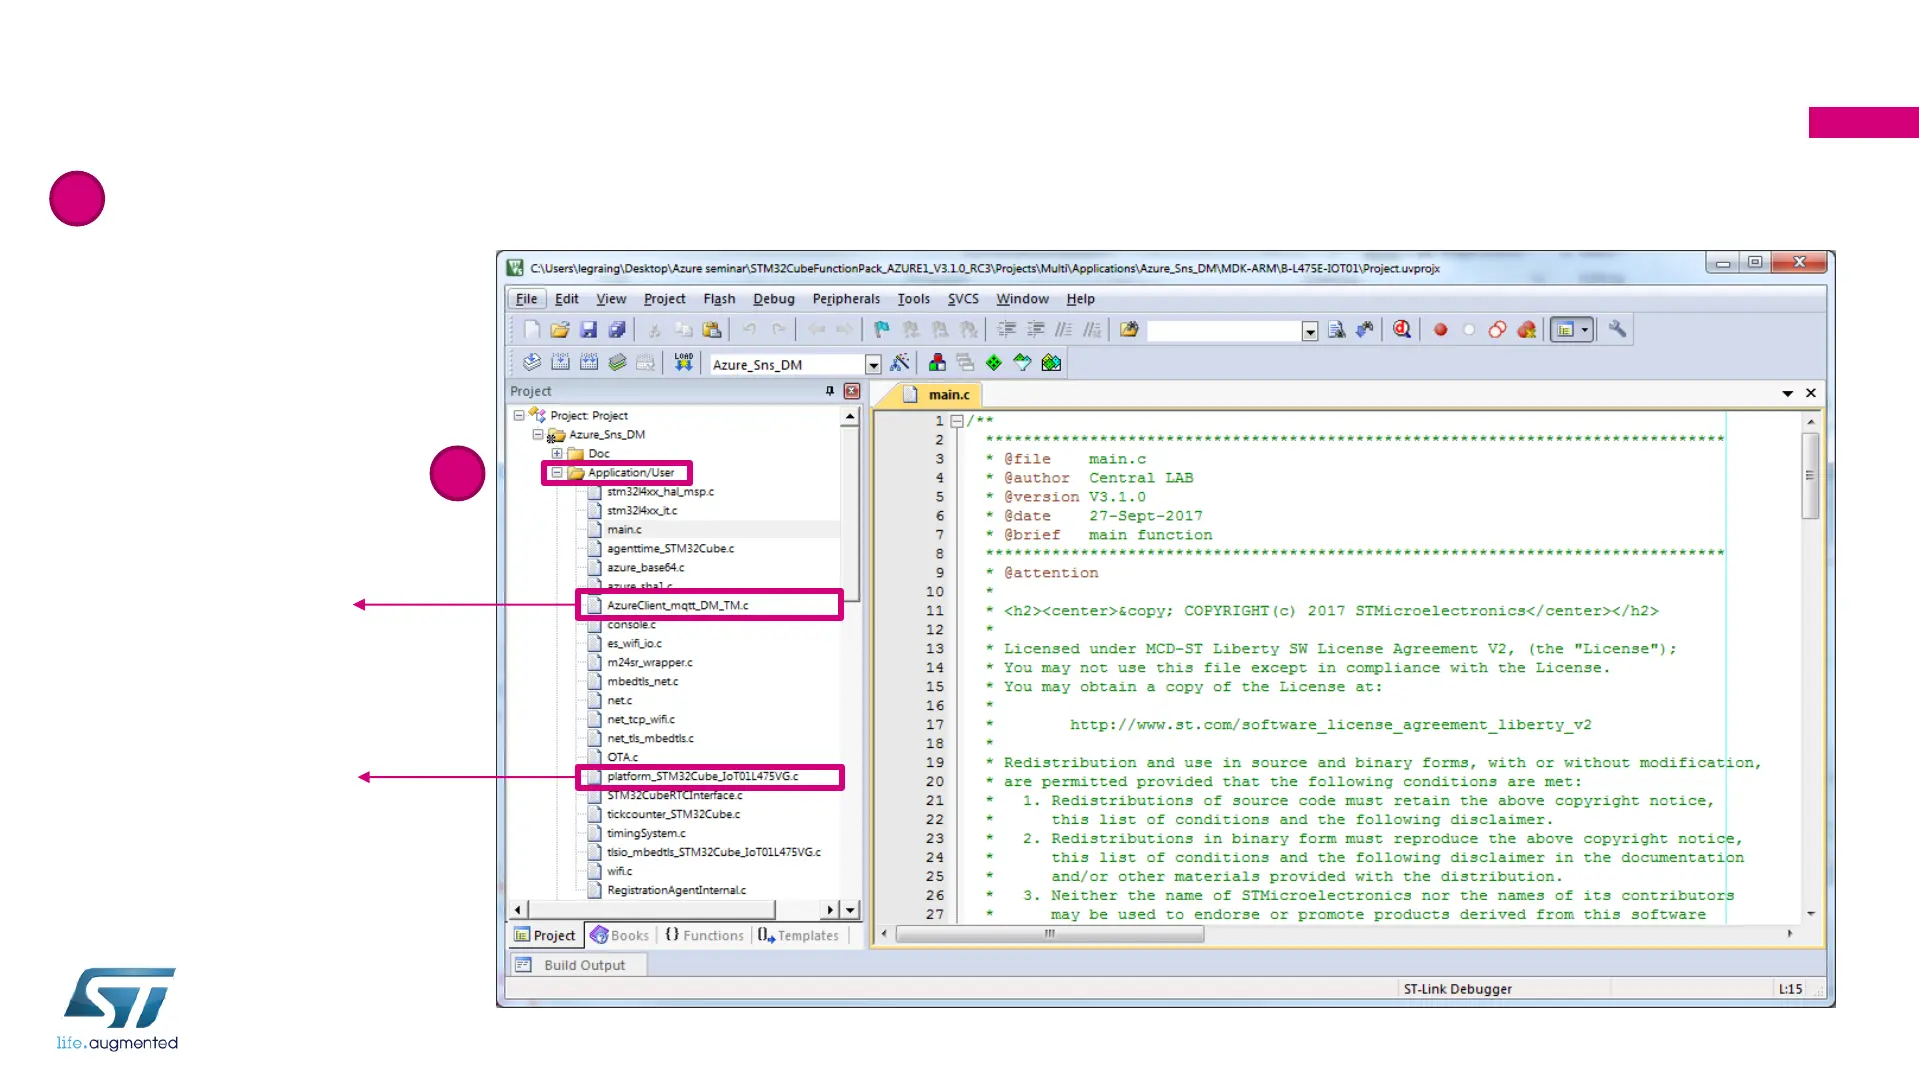The width and height of the screenshot is (1919, 1080).
Task: Click the Save All icon
Action: 617,330
